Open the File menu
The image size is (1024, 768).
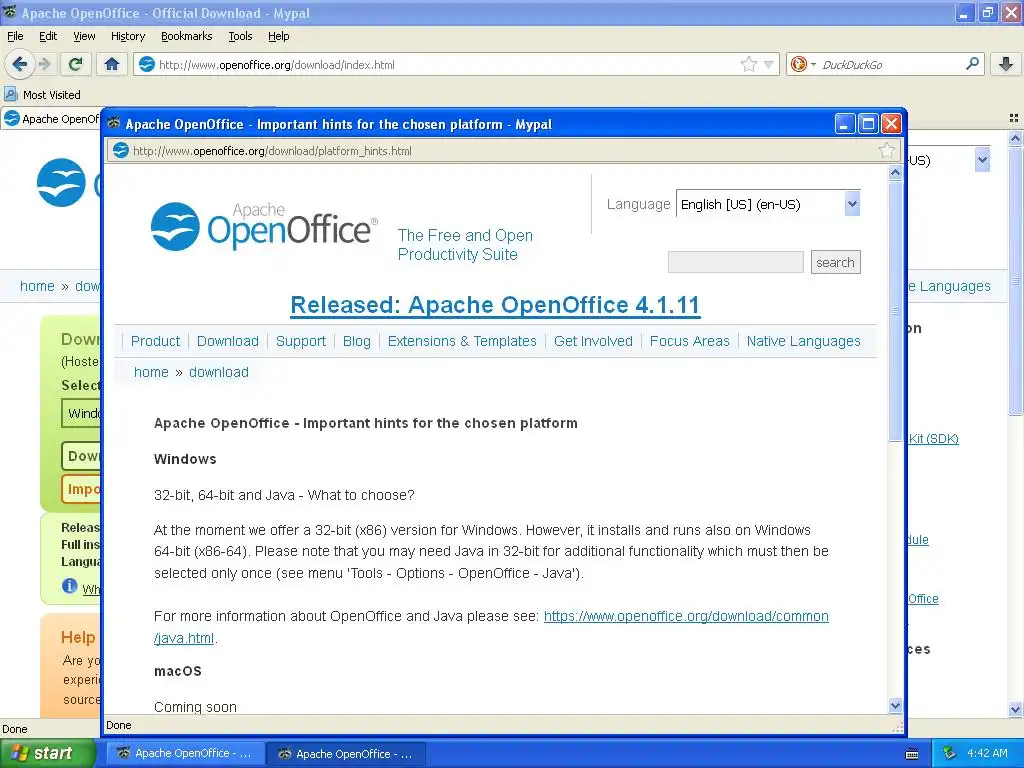pyautogui.click(x=15, y=36)
